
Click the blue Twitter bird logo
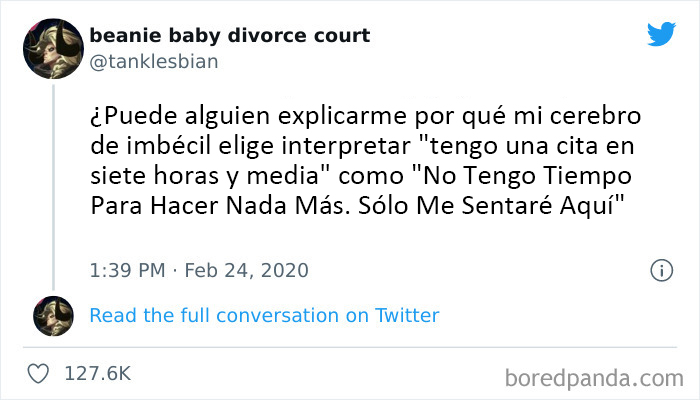point(661,34)
